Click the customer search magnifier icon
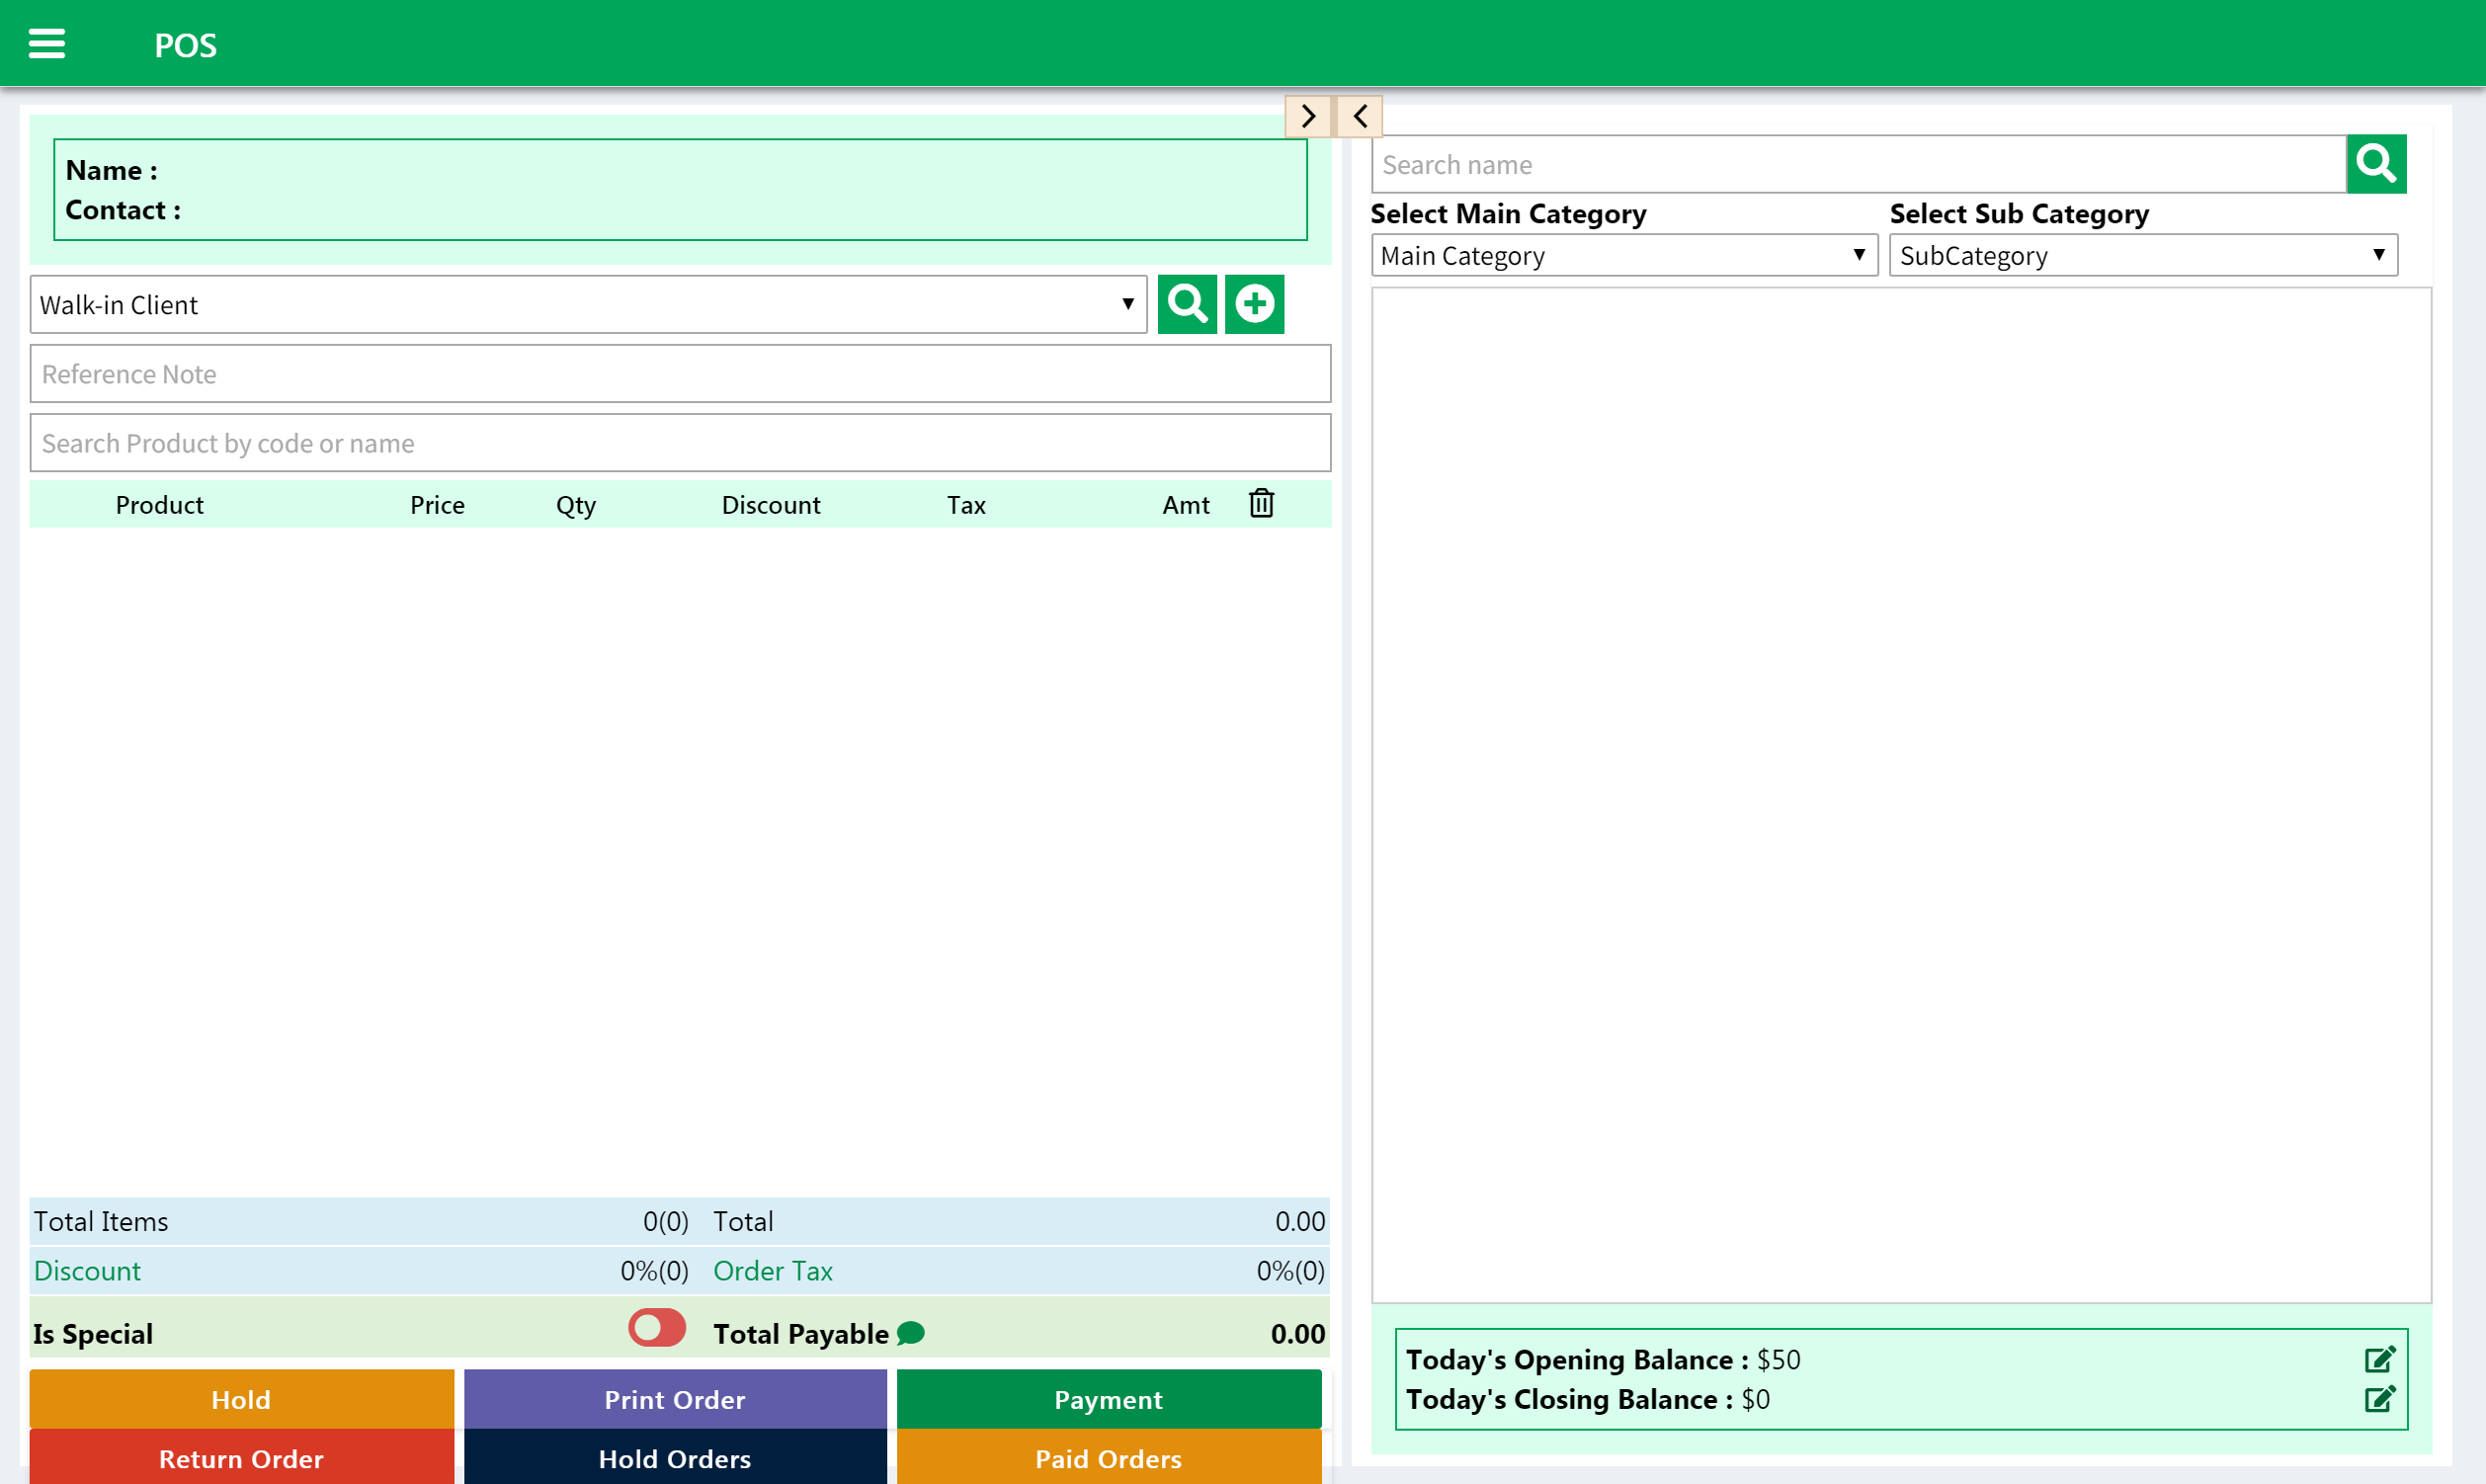 pos(1187,304)
